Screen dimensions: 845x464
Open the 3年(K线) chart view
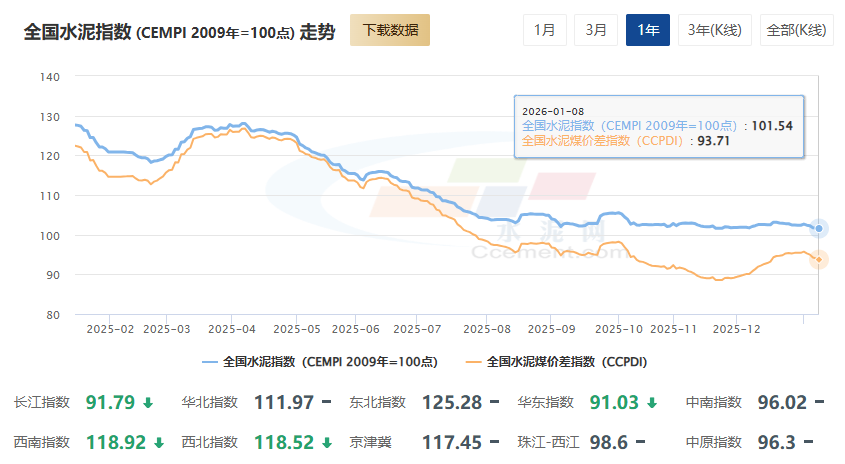(x=714, y=30)
